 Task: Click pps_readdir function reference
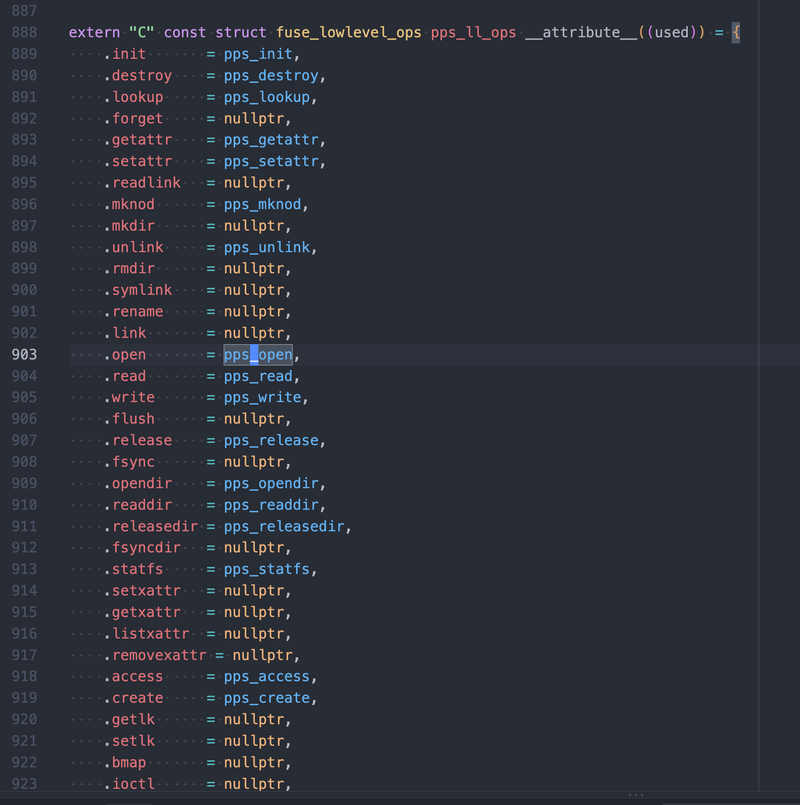(271, 505)
